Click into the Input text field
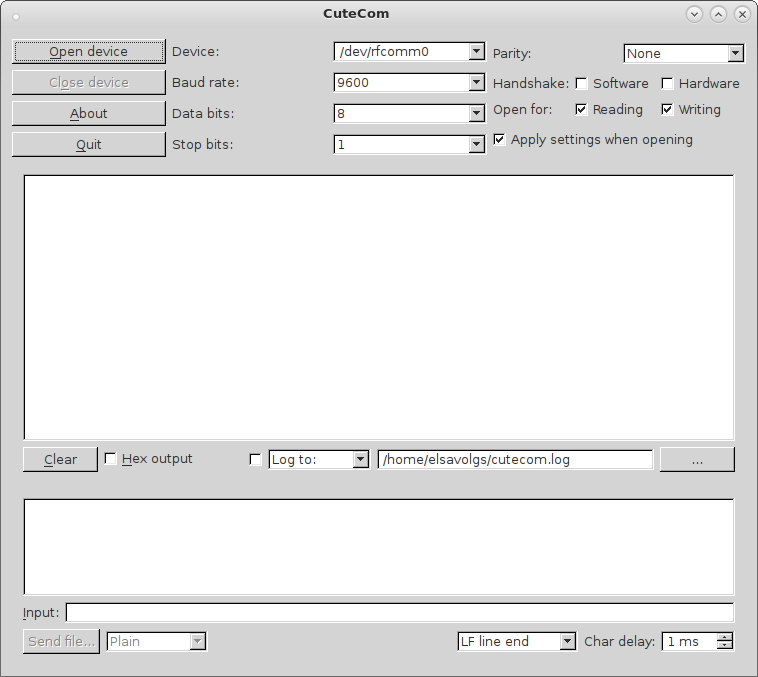The height and width of the screenshot is (677, 758). (x=399, y=612)
